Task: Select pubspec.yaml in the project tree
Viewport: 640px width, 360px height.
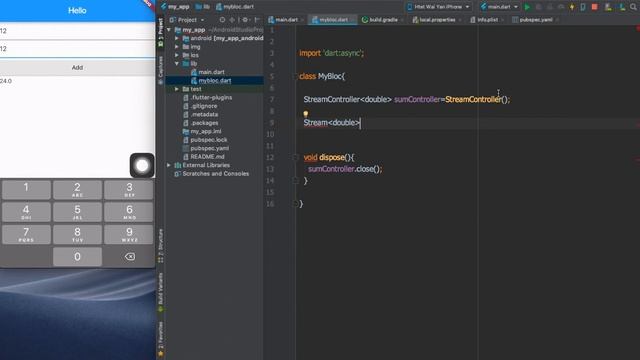Action: [209, 149]
